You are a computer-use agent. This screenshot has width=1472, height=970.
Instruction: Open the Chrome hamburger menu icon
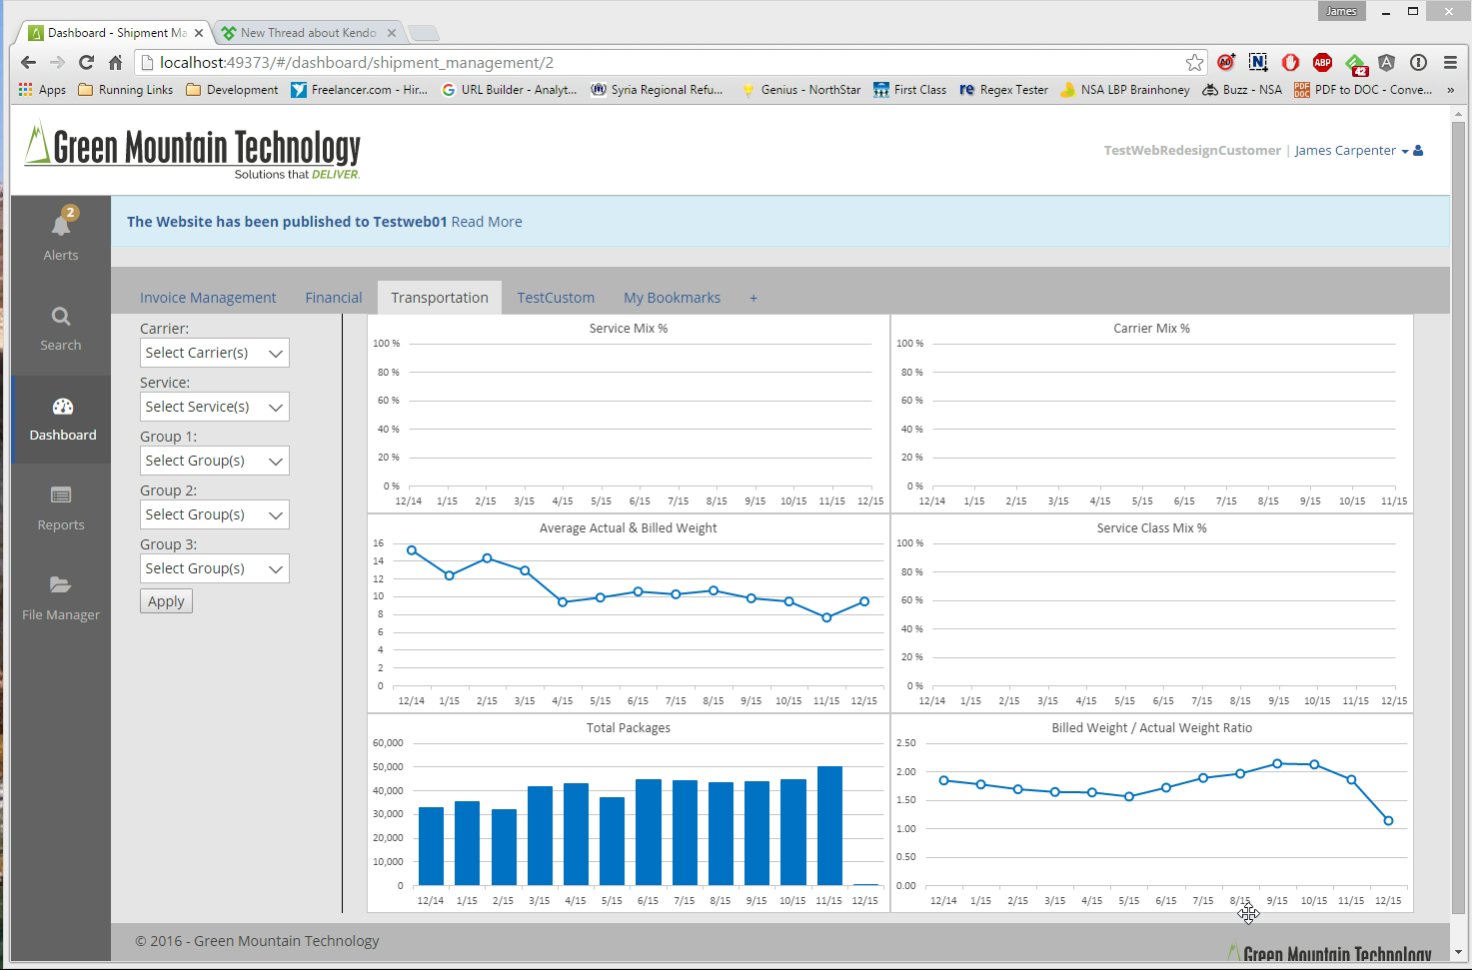click(x=1450, y=62)
